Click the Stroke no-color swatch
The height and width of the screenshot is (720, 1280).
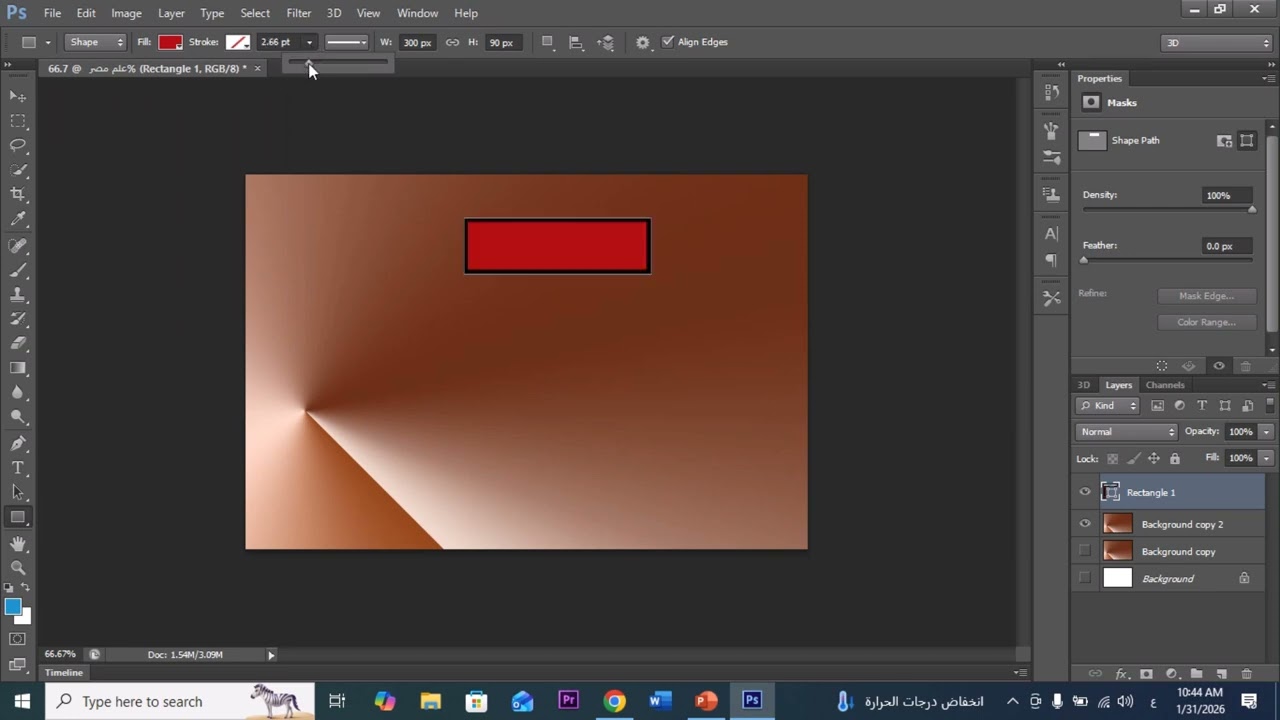pyautogui.click(x=237, y=42)
